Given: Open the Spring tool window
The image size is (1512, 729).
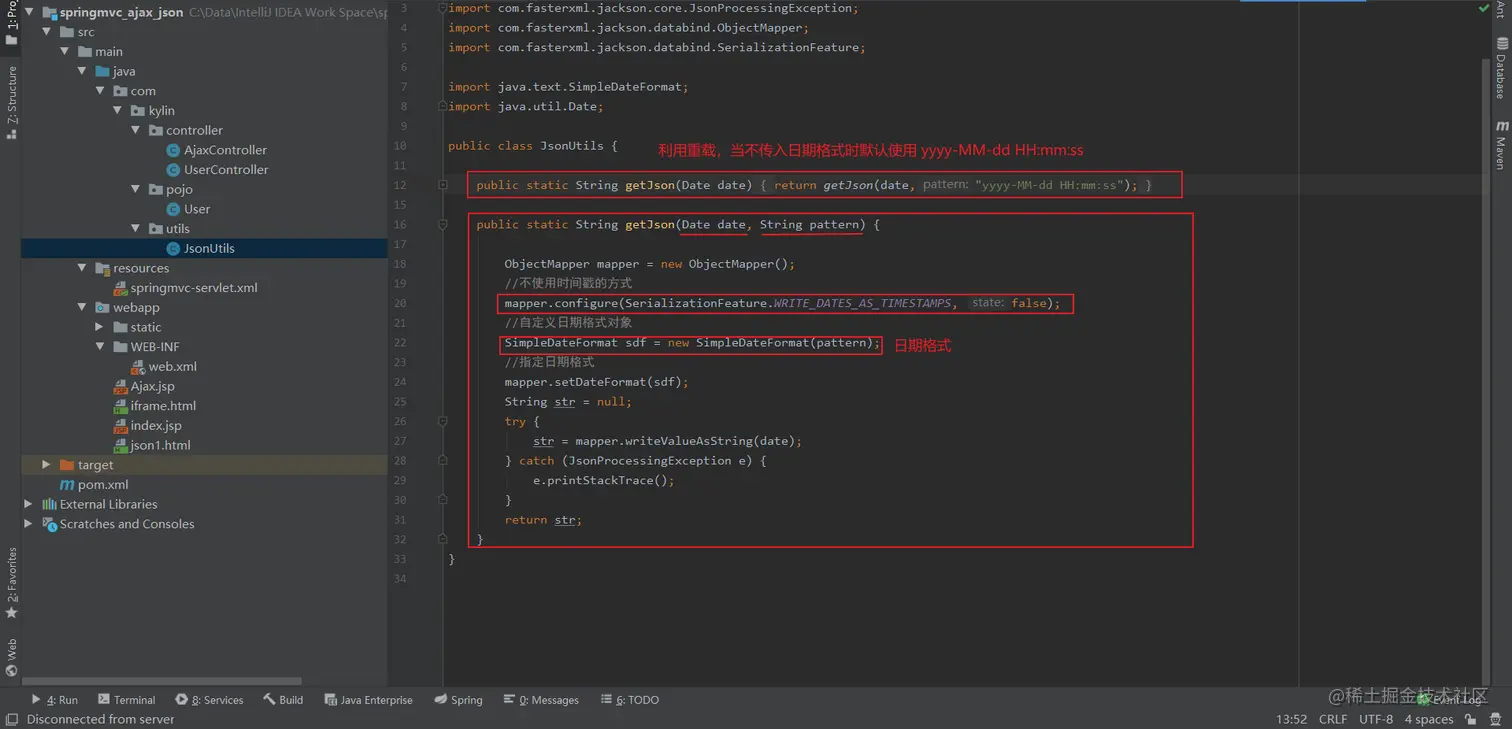Looking at the screenshot, I should click(x=458, y=700).
